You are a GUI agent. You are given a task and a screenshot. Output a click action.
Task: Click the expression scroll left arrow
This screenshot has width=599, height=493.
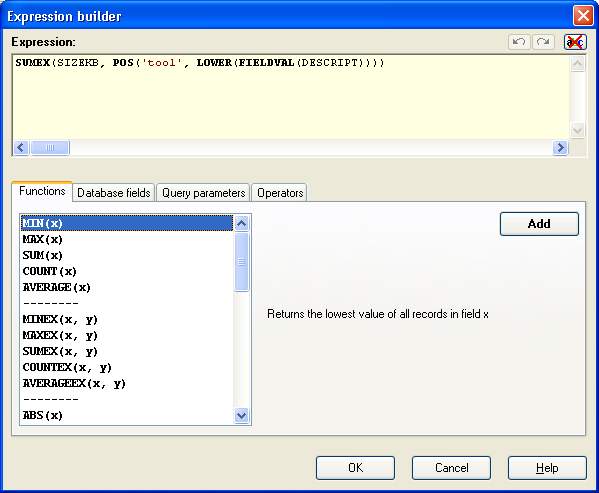click(x=21, y=147)
